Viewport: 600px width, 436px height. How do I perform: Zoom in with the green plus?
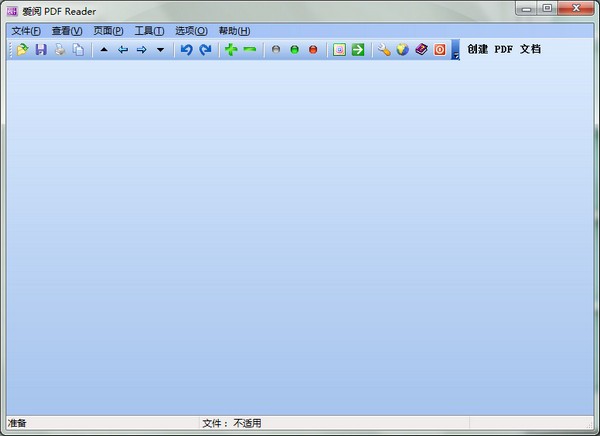tap(231, 50)
